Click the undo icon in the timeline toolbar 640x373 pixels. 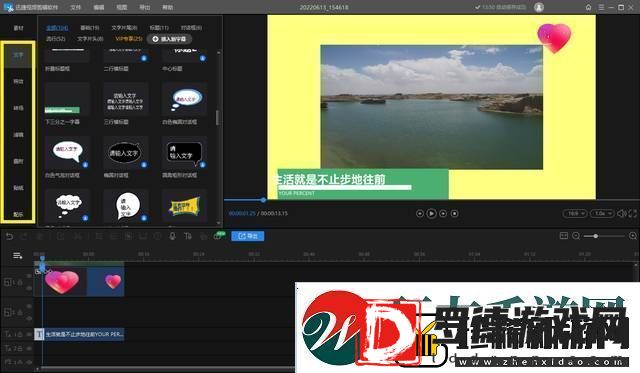coord(9,236)
